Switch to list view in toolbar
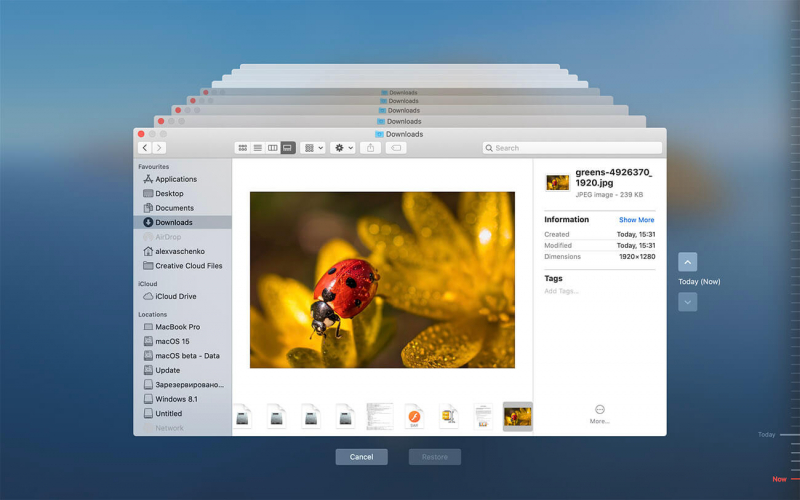This screenshot has width=800, height=500. pos(257,148)
